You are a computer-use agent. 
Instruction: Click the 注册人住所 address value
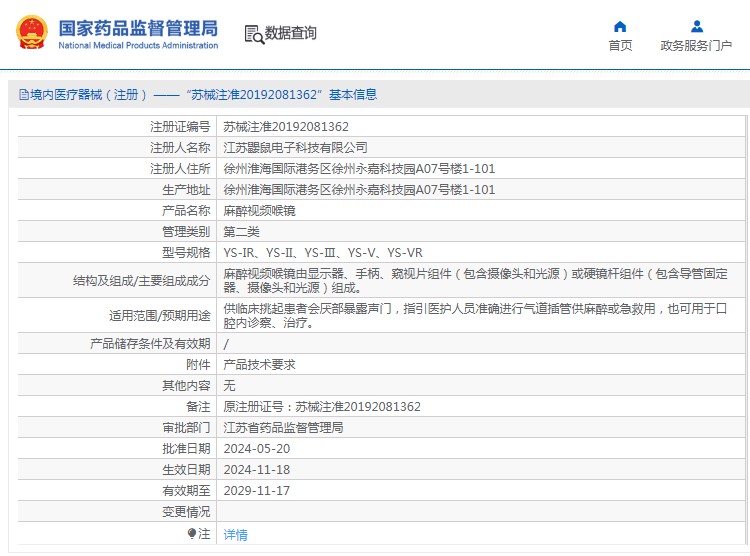[359, 169]
